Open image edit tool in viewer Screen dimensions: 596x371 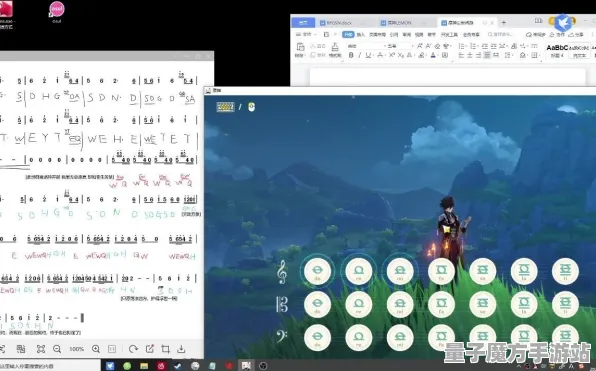click(149, 349)
